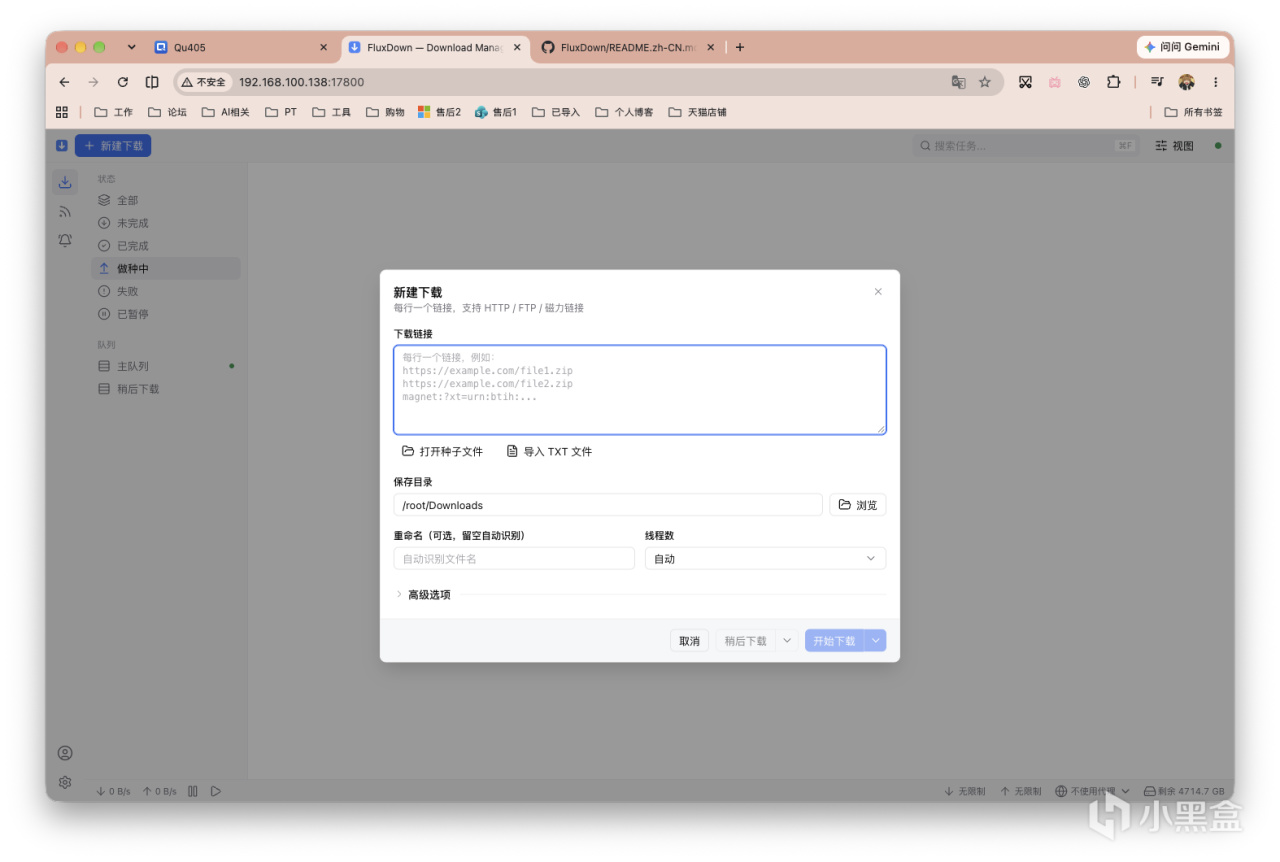Open the RSS feed section icon

click(x=65, y=211)
